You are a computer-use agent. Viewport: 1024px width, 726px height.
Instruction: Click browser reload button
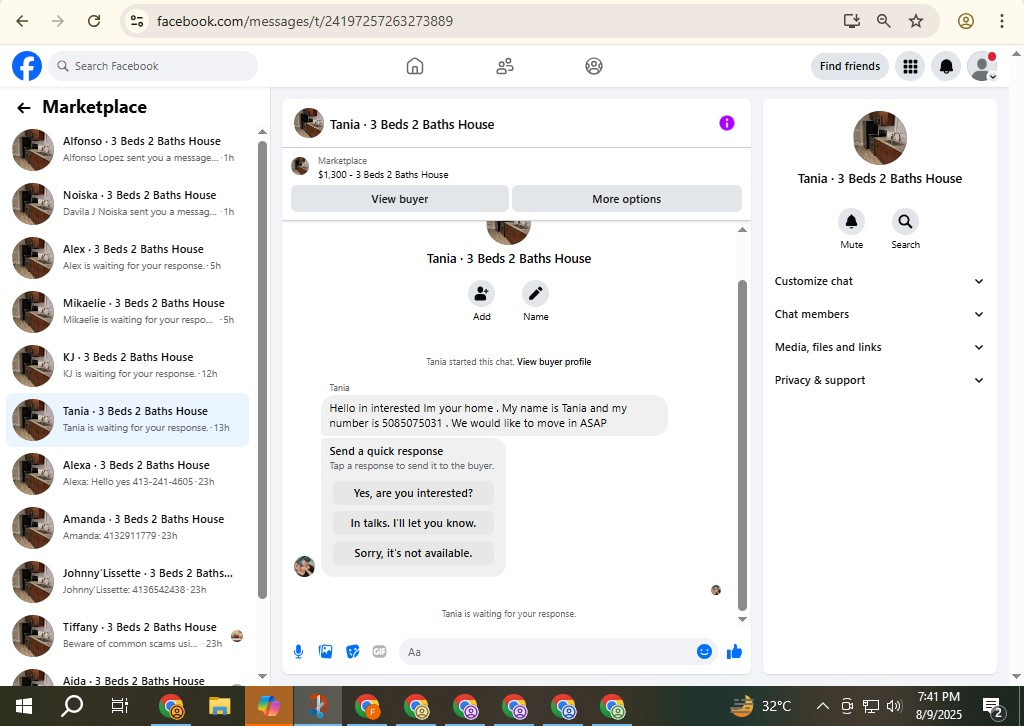pyautogui.click(x=94, y=21)
